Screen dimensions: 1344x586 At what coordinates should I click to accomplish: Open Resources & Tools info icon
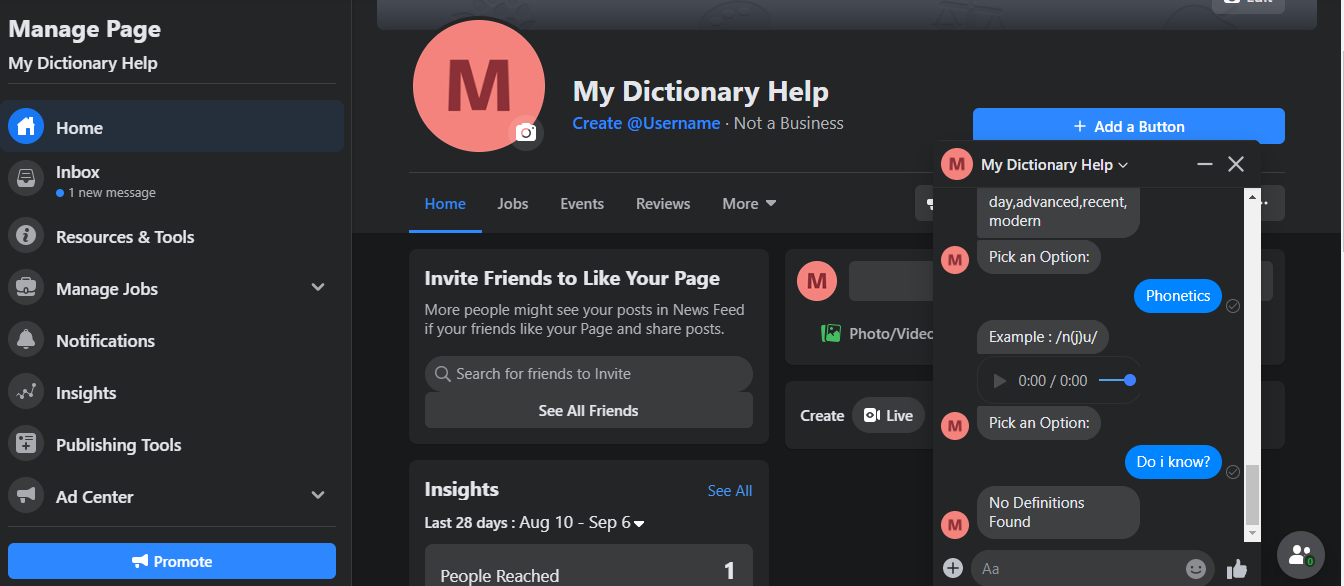coord(26,236)
